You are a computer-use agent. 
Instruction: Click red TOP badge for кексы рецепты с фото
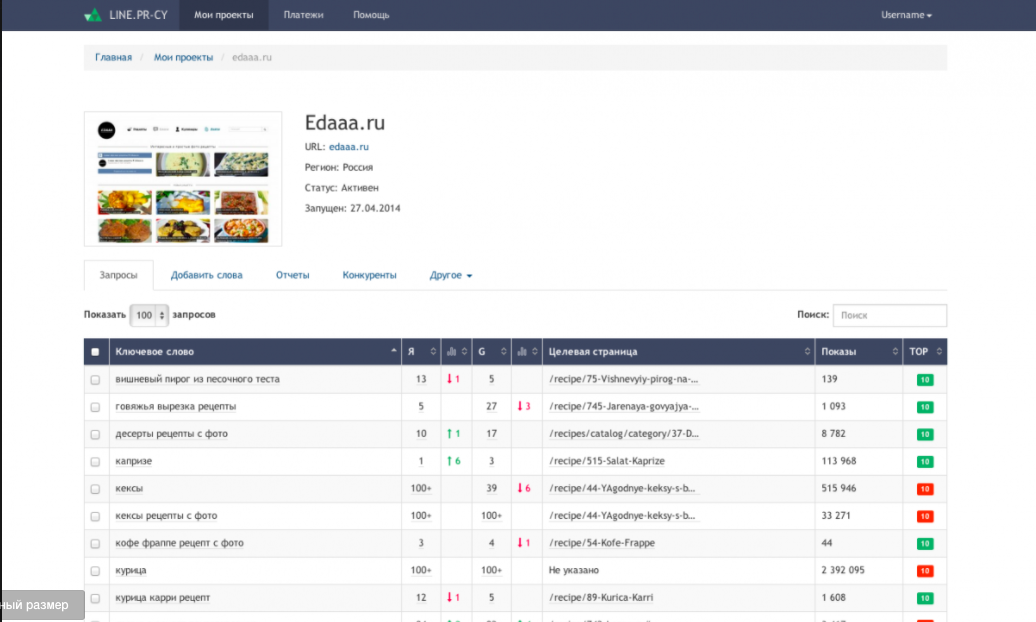(x=925, y=516)
